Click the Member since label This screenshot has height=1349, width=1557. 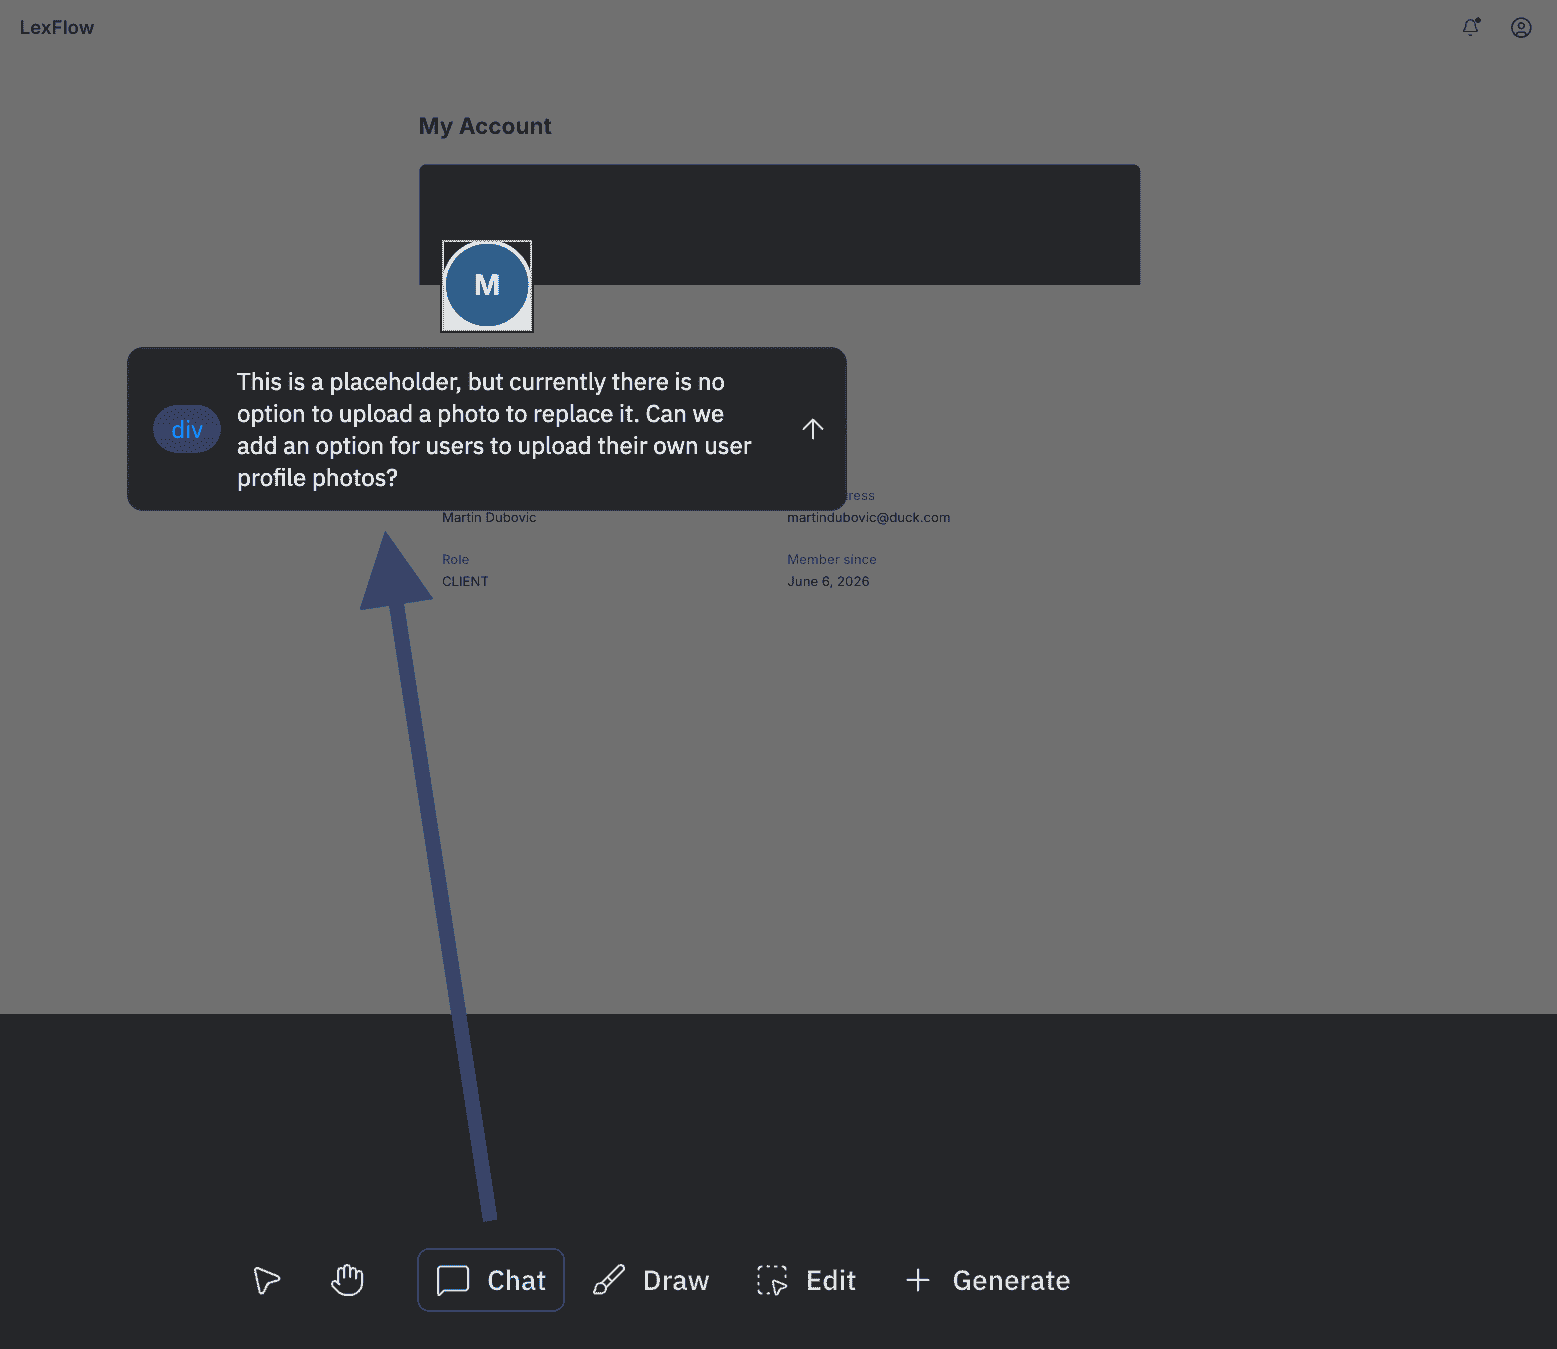click(x=831, y=559)
